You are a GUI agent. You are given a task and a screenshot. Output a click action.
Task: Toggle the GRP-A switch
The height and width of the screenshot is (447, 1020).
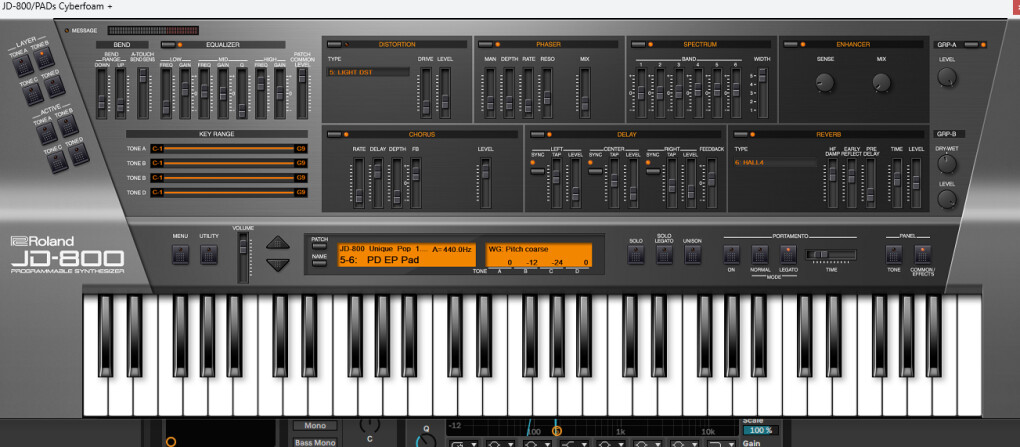971,44
